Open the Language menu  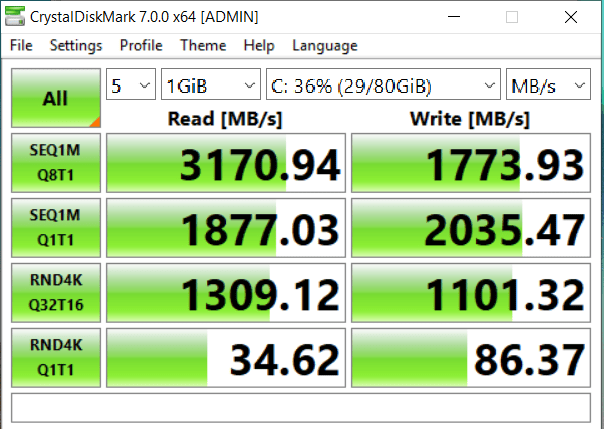click(325, 45)
